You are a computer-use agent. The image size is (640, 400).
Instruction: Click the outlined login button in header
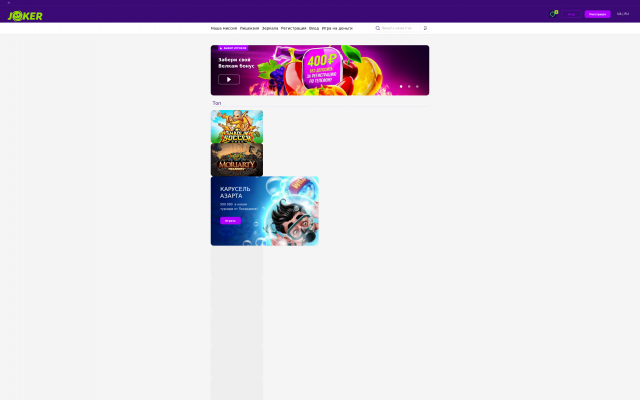click(571, 14)
